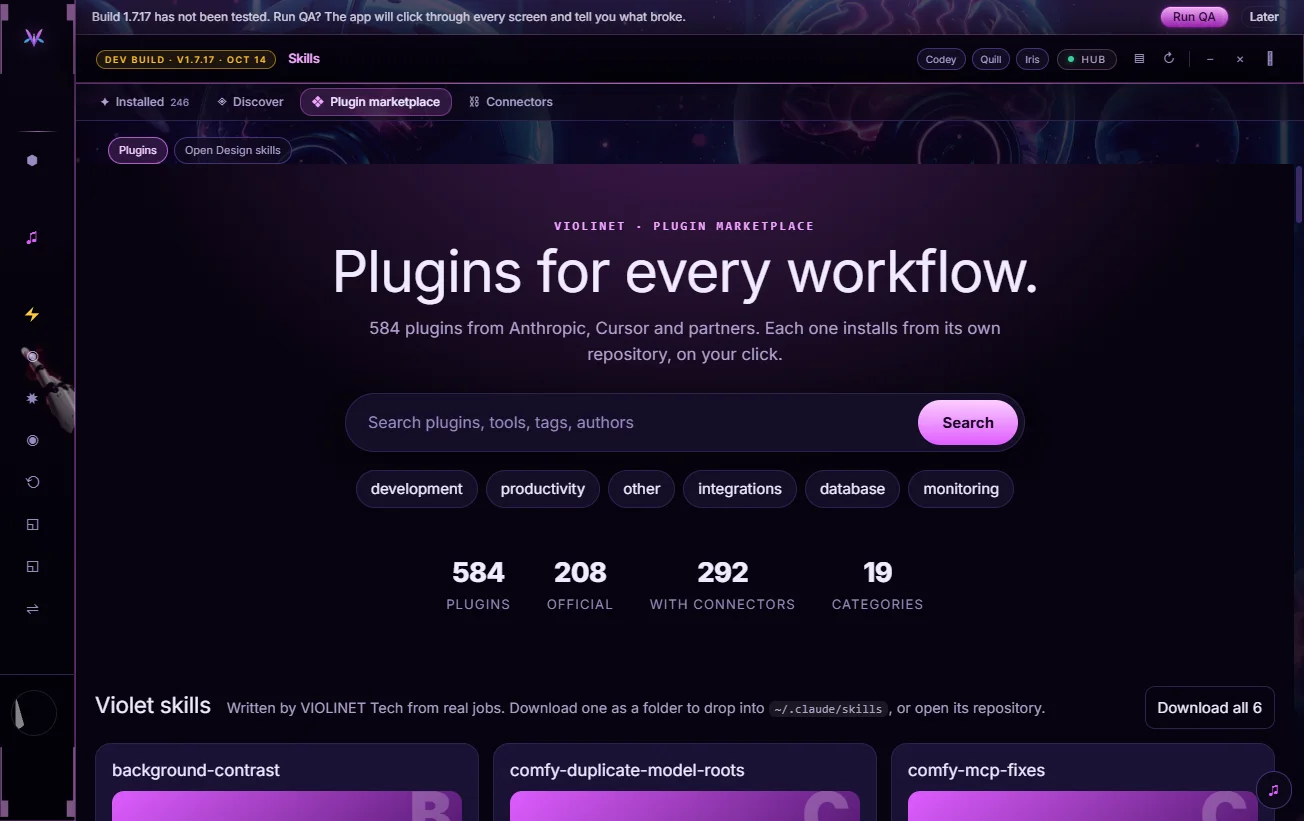Click the Search button
Image resolution: width=1304 pixels, height=821 pixels.
point(968,423)
